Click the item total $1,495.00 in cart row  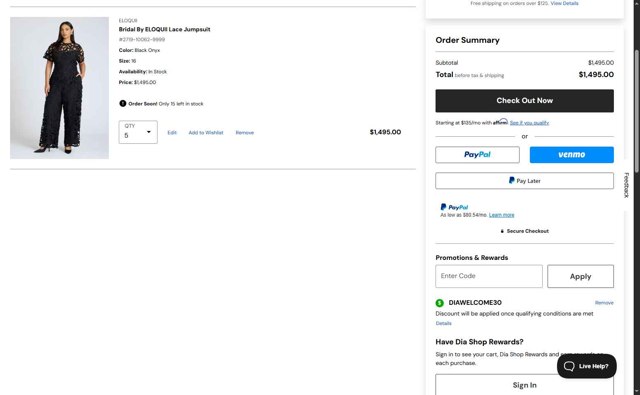click(x=385, y=132)
